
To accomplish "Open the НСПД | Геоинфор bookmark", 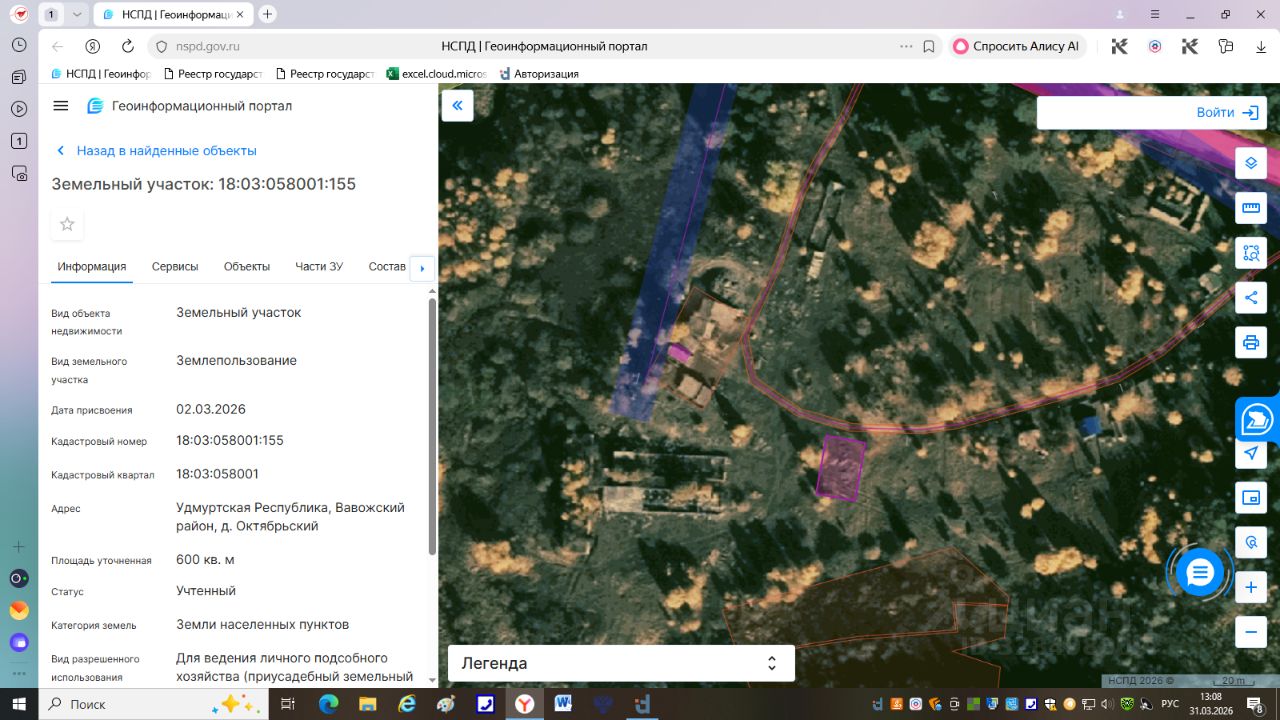I will point(100,73).
